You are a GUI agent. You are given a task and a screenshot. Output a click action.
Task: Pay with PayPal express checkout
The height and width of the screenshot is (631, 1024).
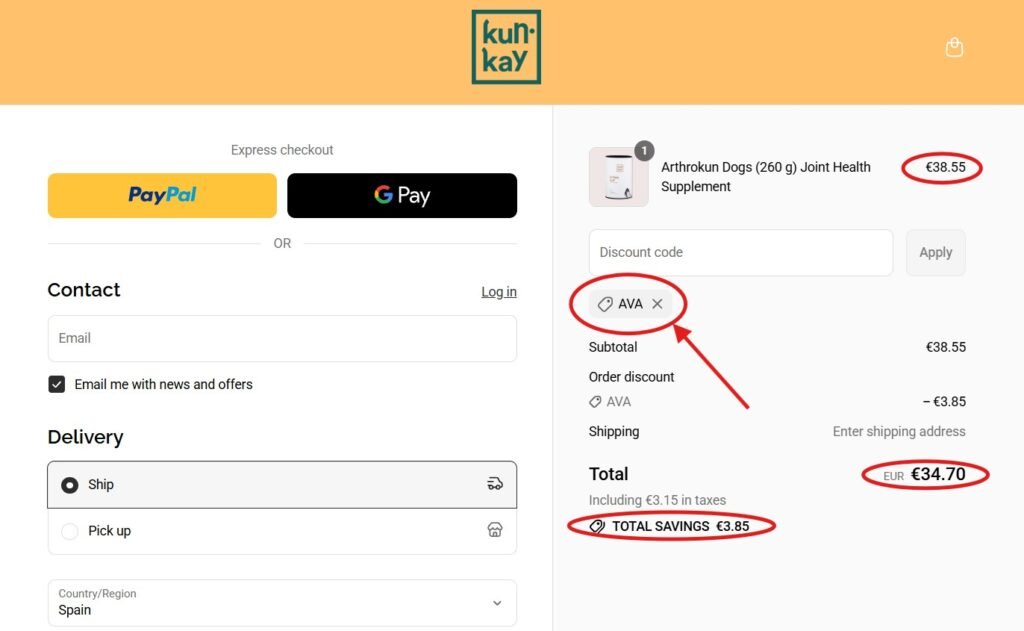pyautogui.click(x=162, y=195)
